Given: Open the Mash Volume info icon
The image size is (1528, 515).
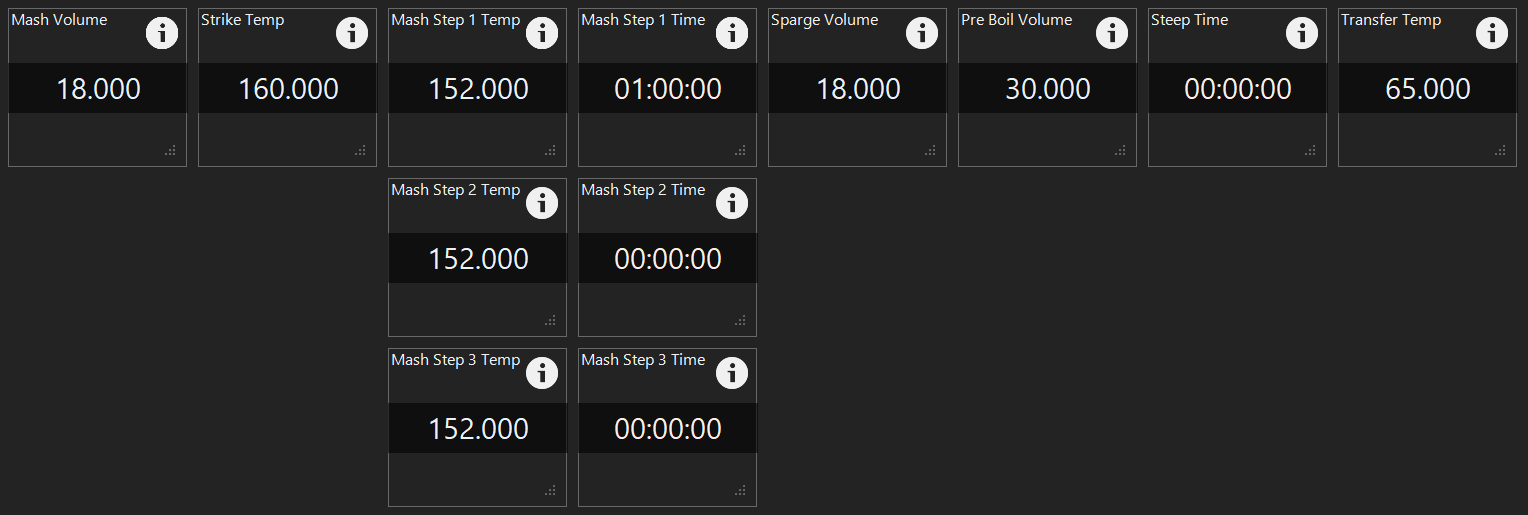Looking at the screenshot, I should pyautogui.click(x=162, y=33).
